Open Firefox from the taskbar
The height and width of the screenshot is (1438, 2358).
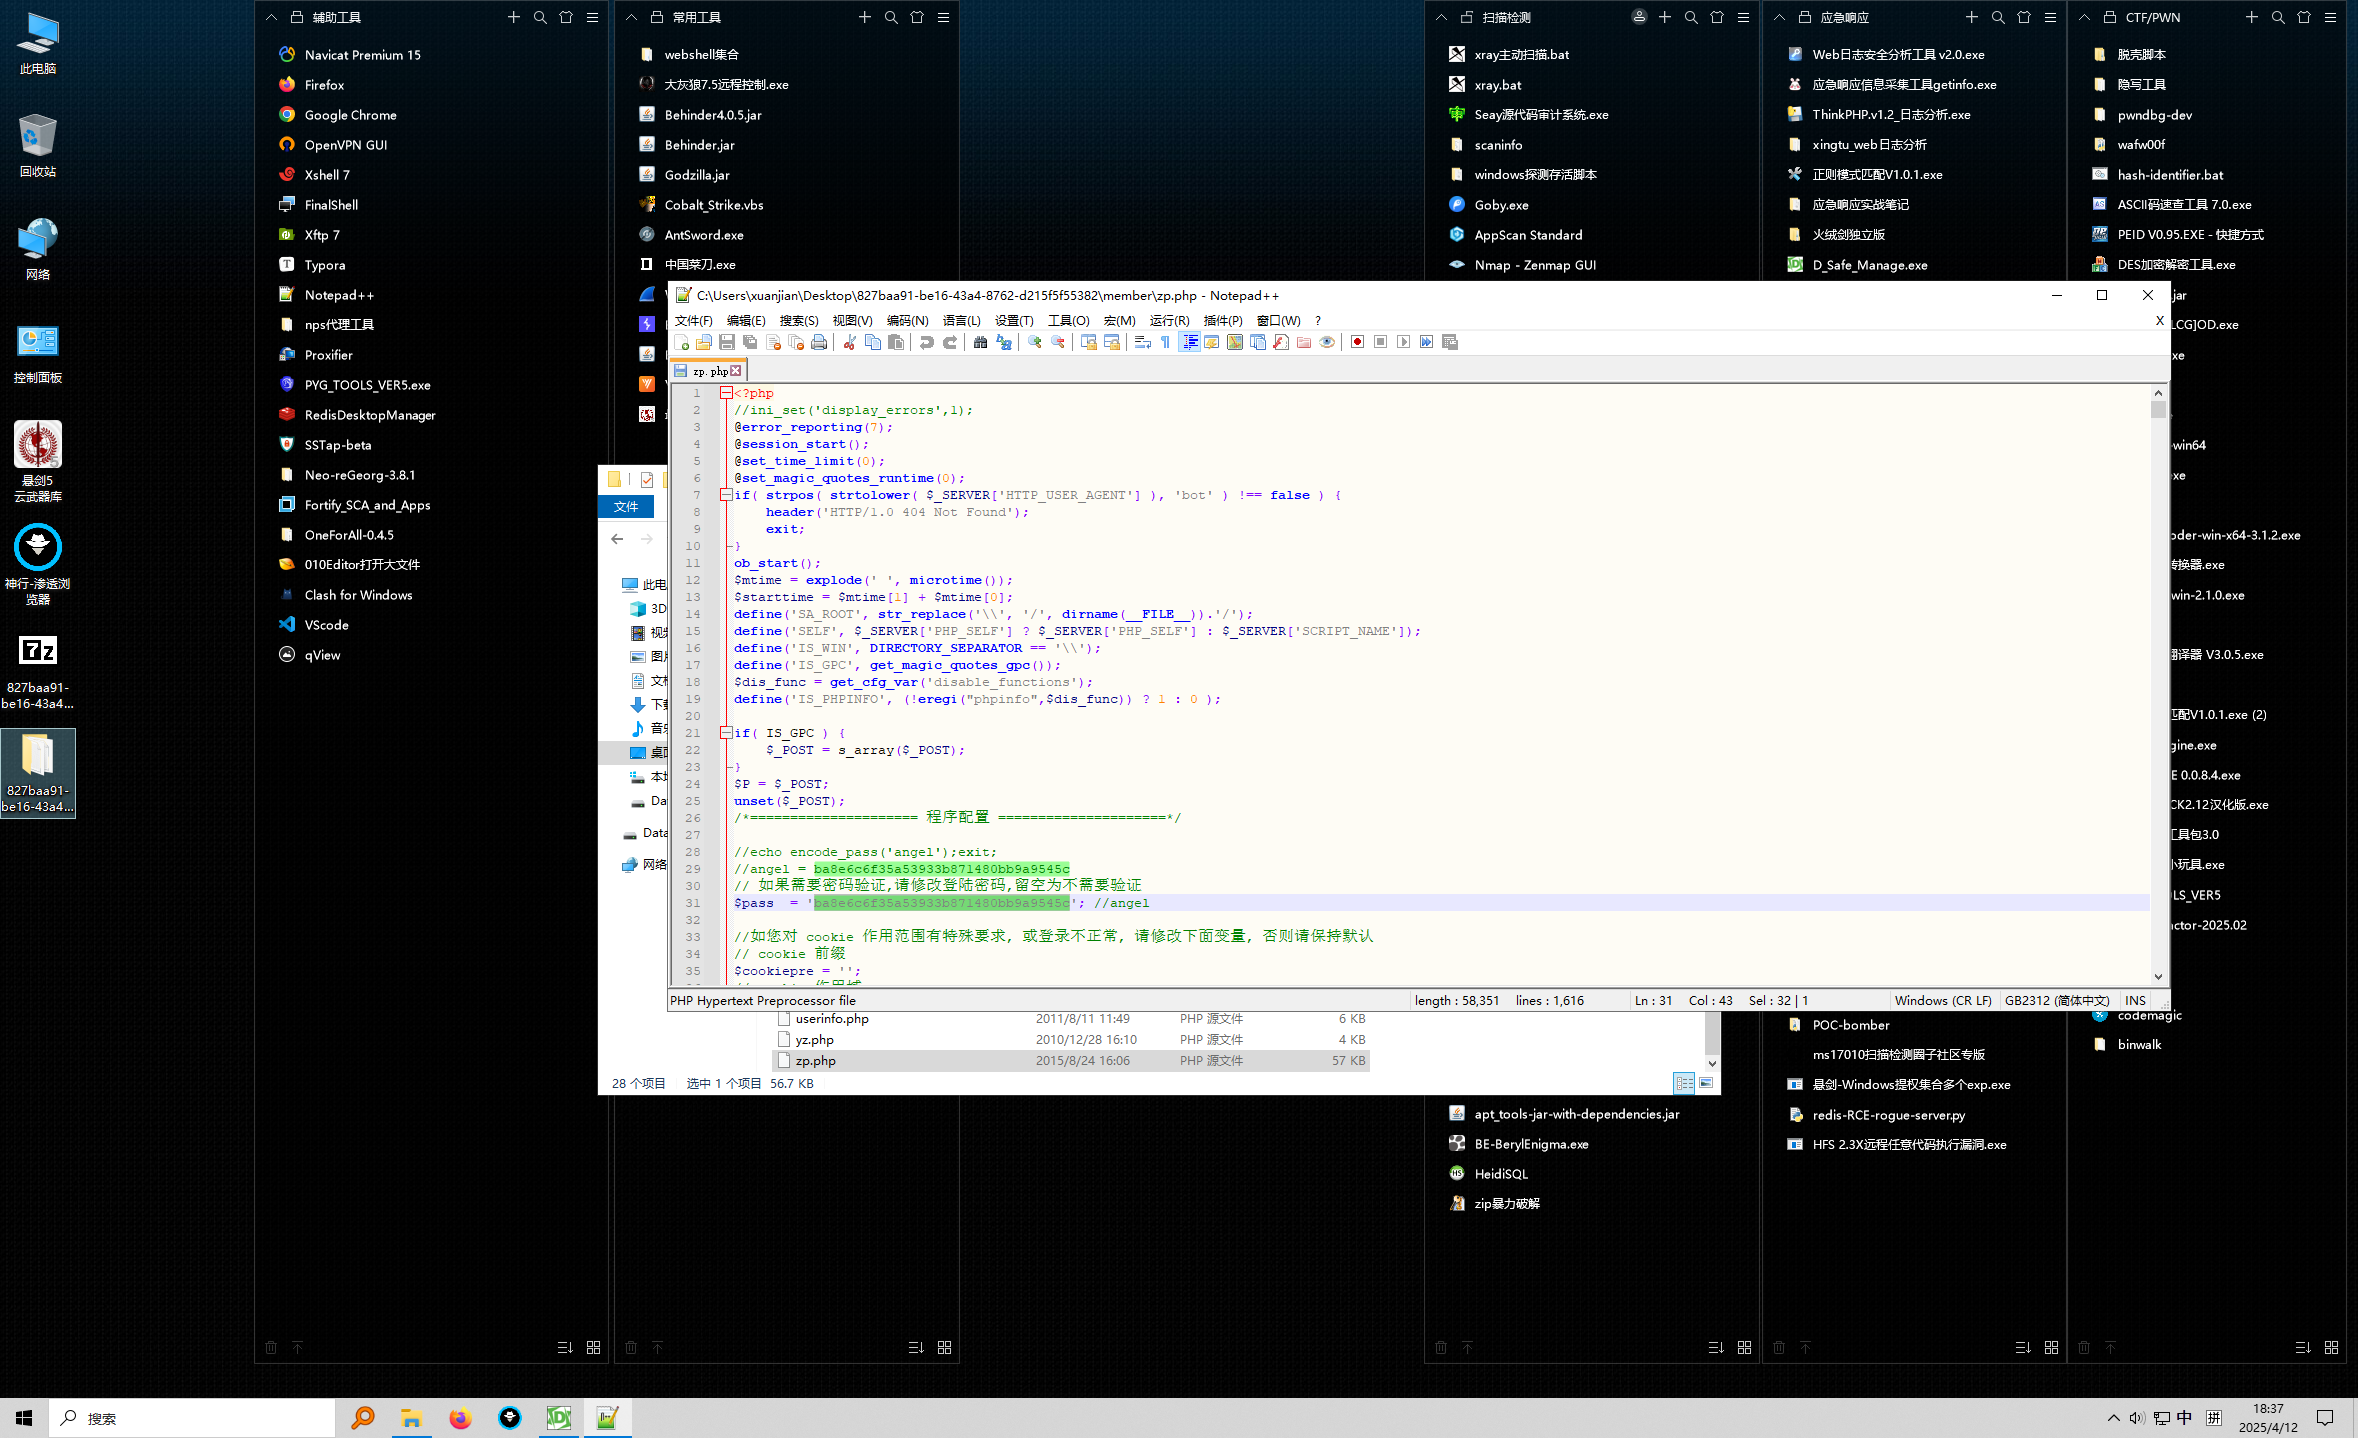click(x=460, y=1417)
